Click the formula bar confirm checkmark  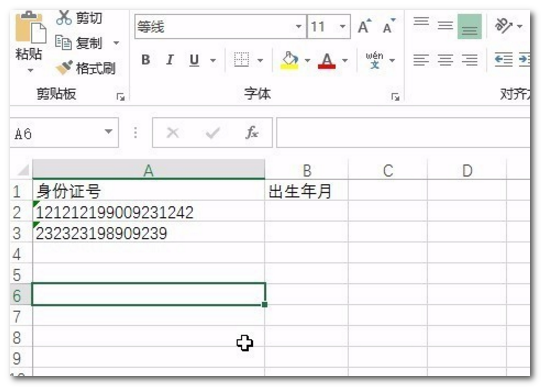(x=213, y=133)
